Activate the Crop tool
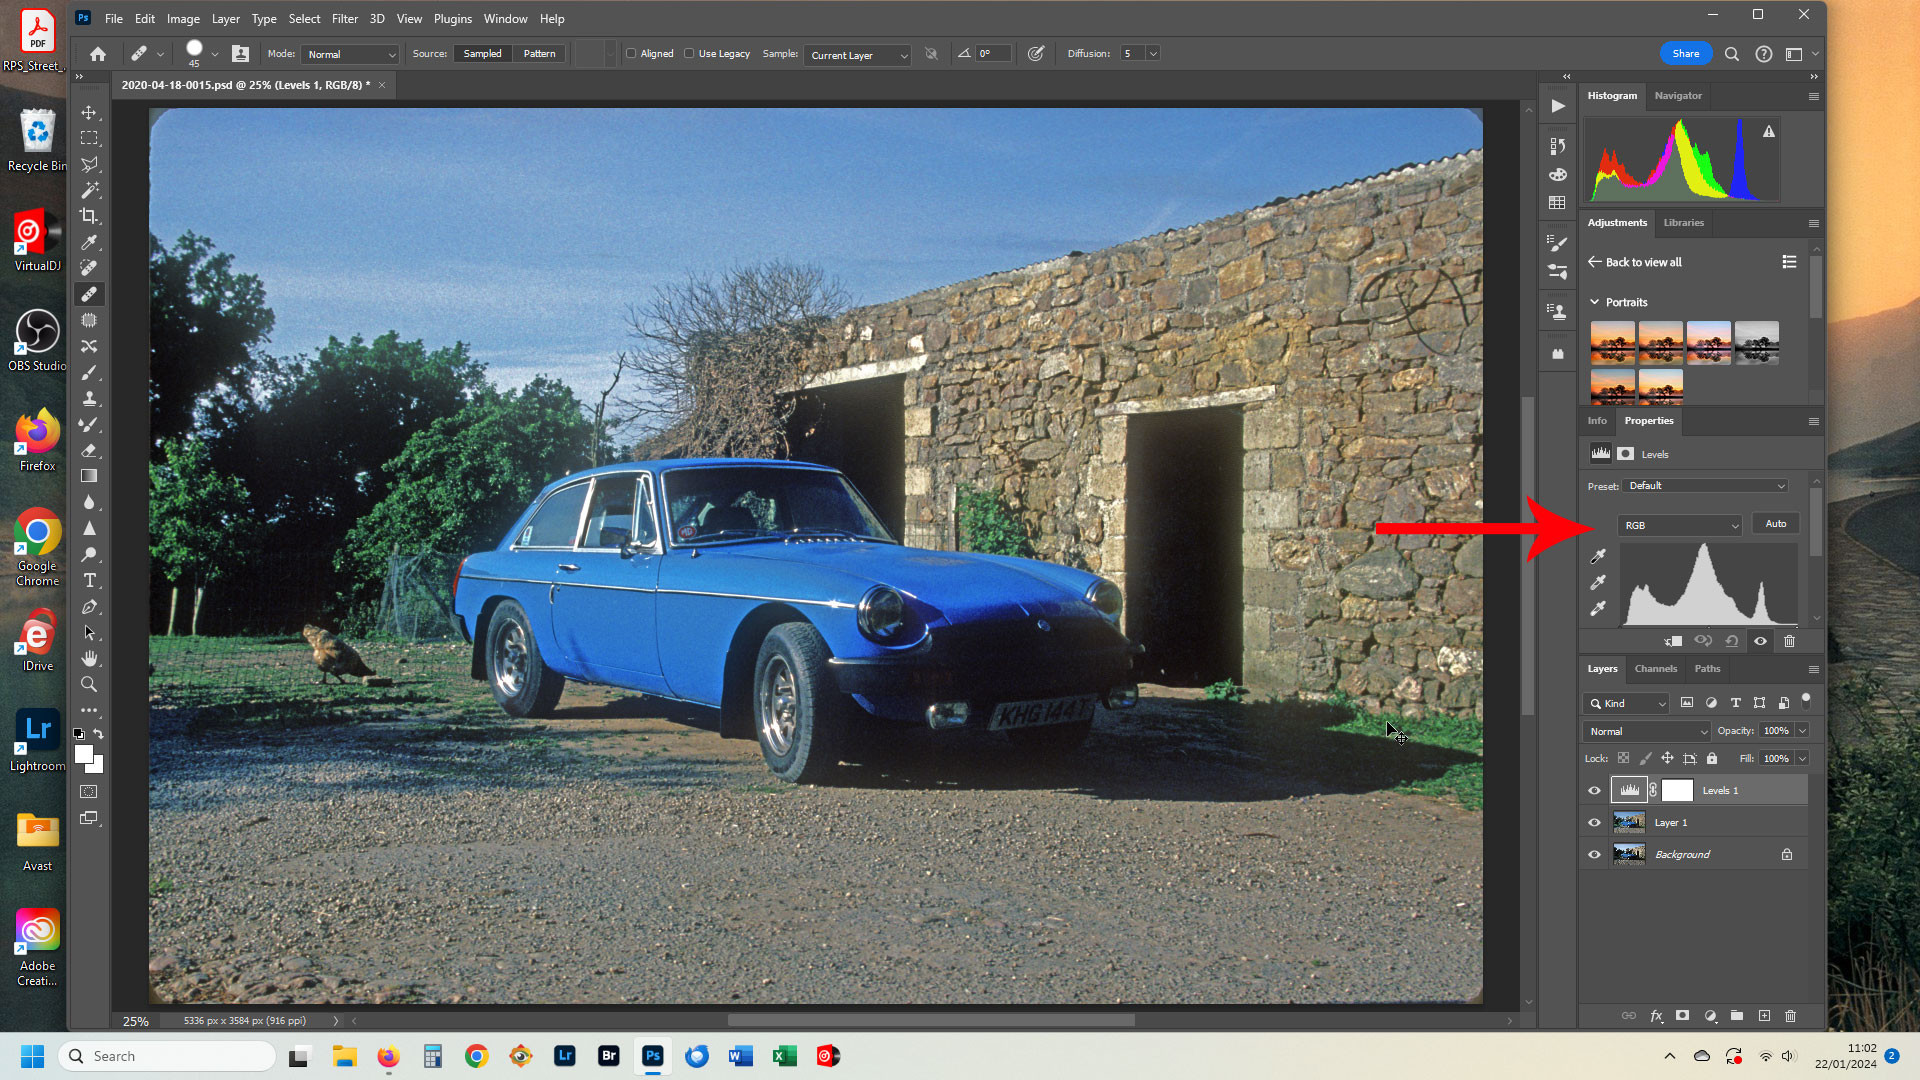Viewport: 1920px width, 1080px height. coord(89,216)
